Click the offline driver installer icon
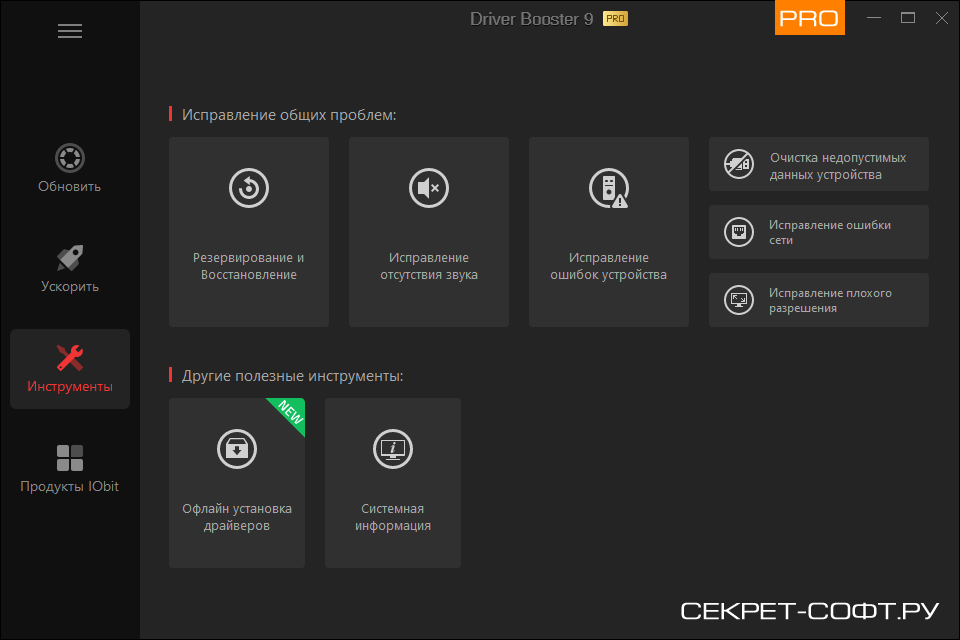The width and height of the screenshot is (960, 640). pyautogui.click(x=237, y=449)
